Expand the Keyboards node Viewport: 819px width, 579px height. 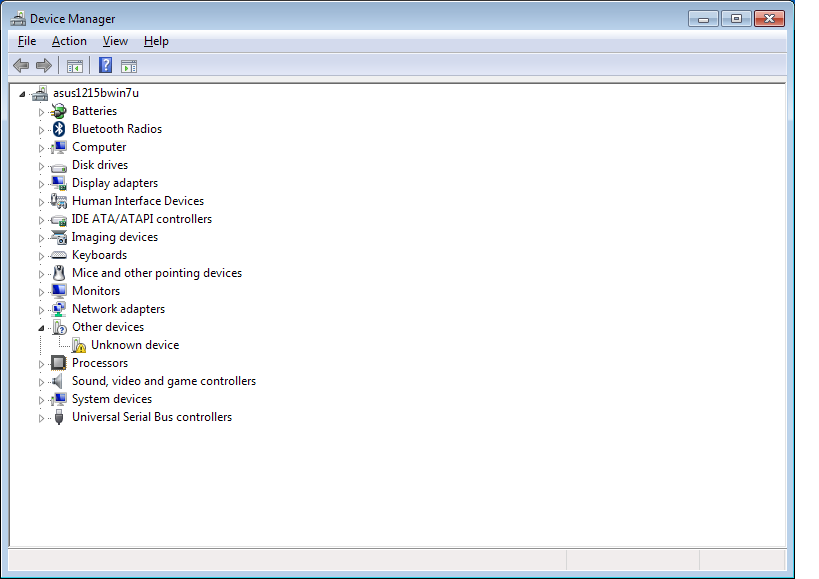pos(41,256)
